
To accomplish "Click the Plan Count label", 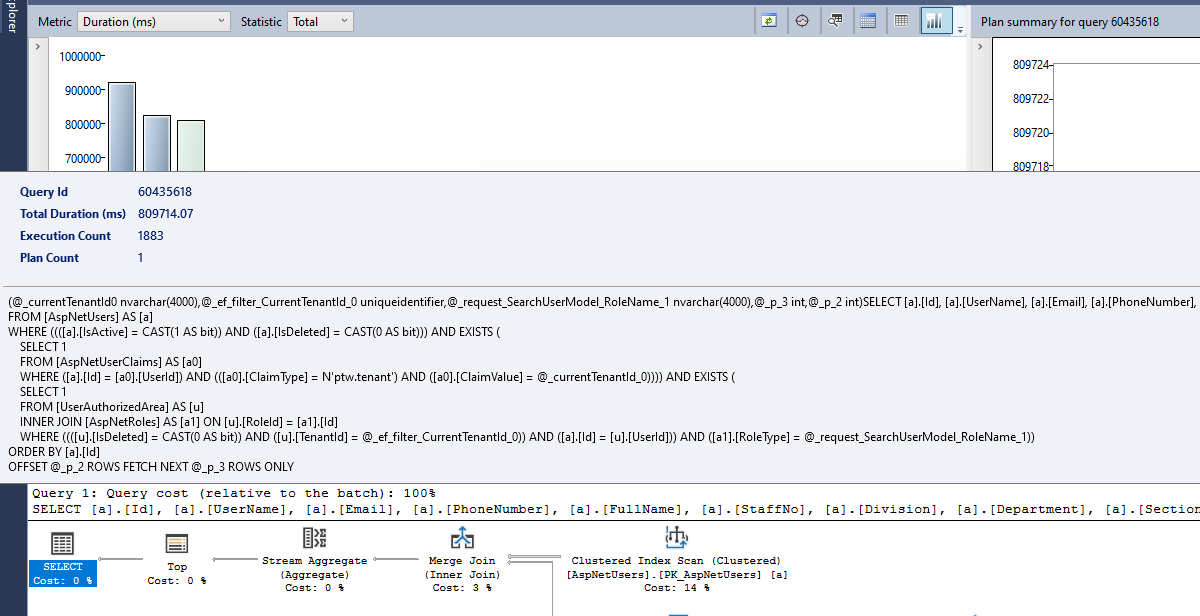I will click(x=50, y=258).
